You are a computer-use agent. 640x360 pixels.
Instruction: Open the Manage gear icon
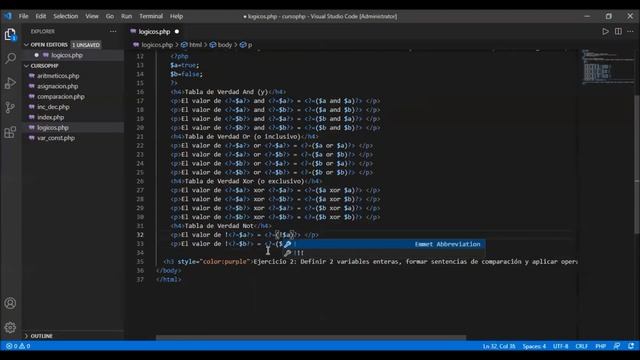tap(10, 327)
